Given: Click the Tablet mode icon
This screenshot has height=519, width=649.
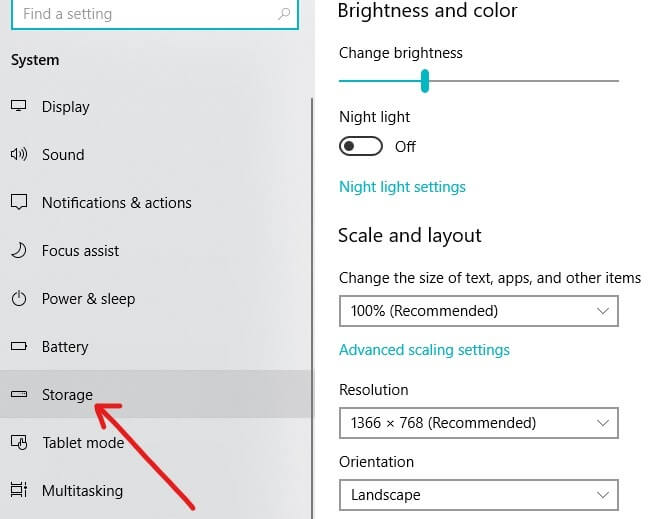Looking at the screenshot, I should point(18,443).
